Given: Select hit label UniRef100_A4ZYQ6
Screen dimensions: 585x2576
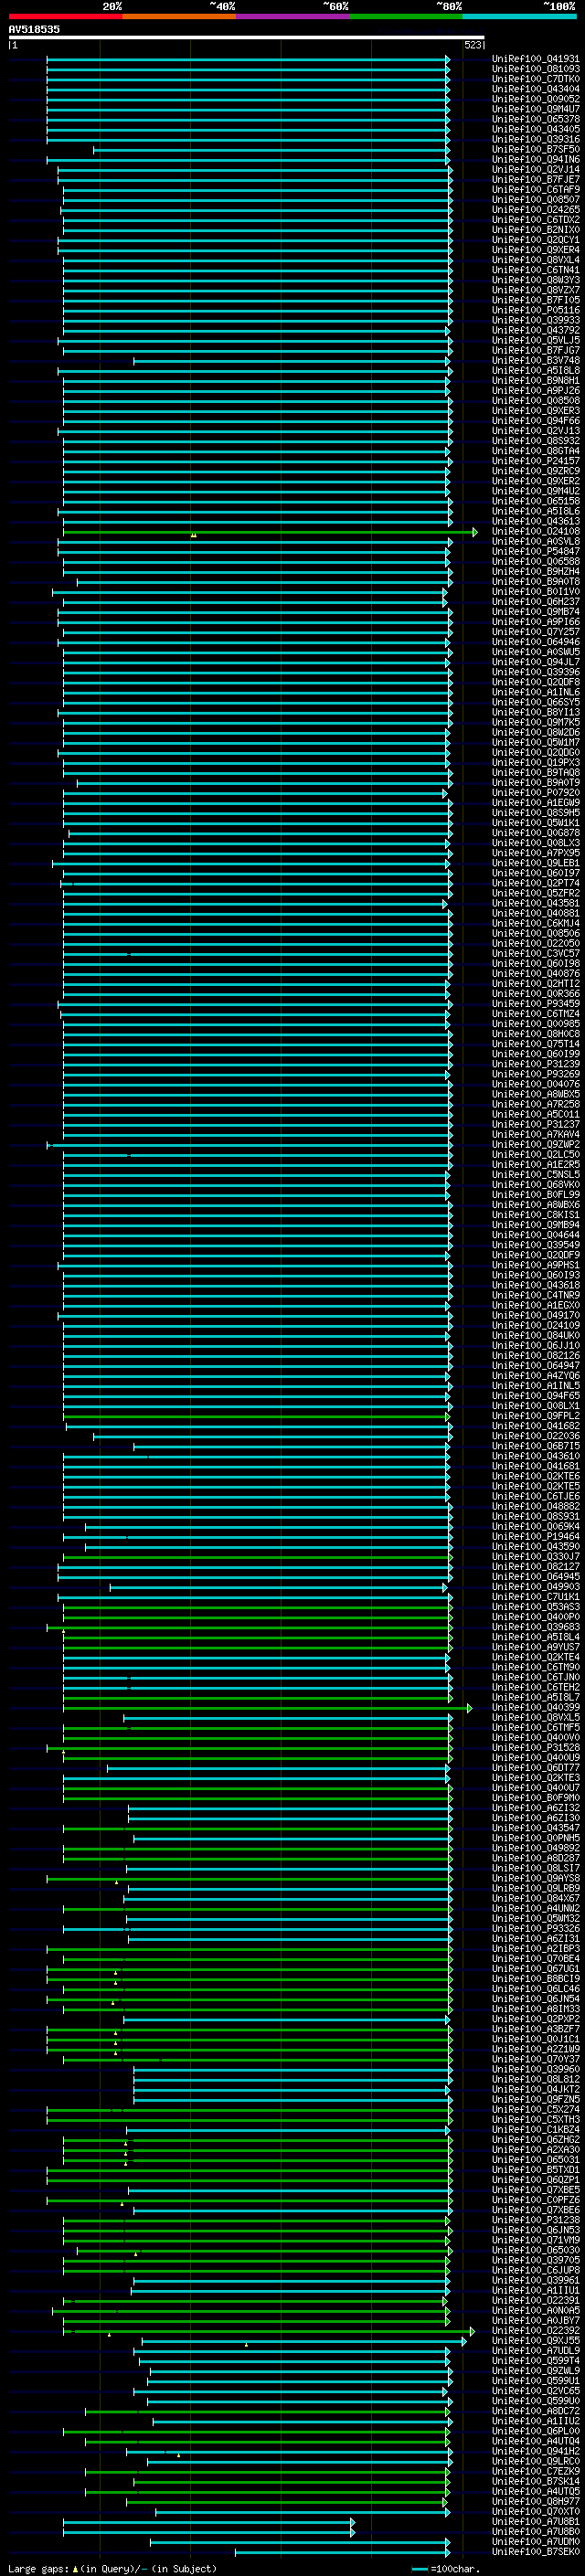Looking at the screenshot, I should pos(535,1375).
